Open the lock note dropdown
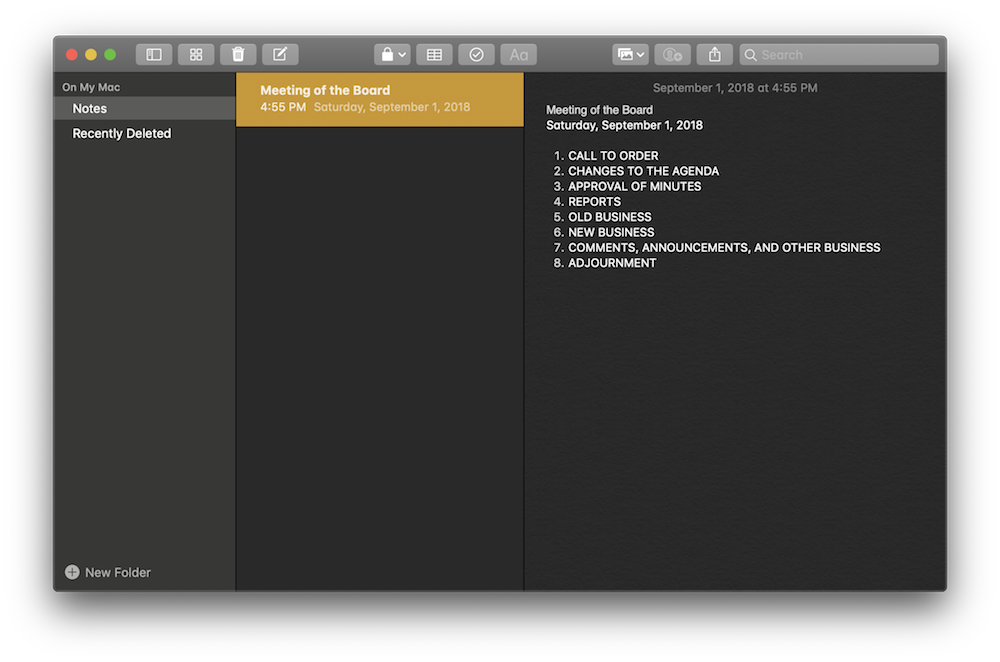This screenshot has width=1000, height=662. 392,55
